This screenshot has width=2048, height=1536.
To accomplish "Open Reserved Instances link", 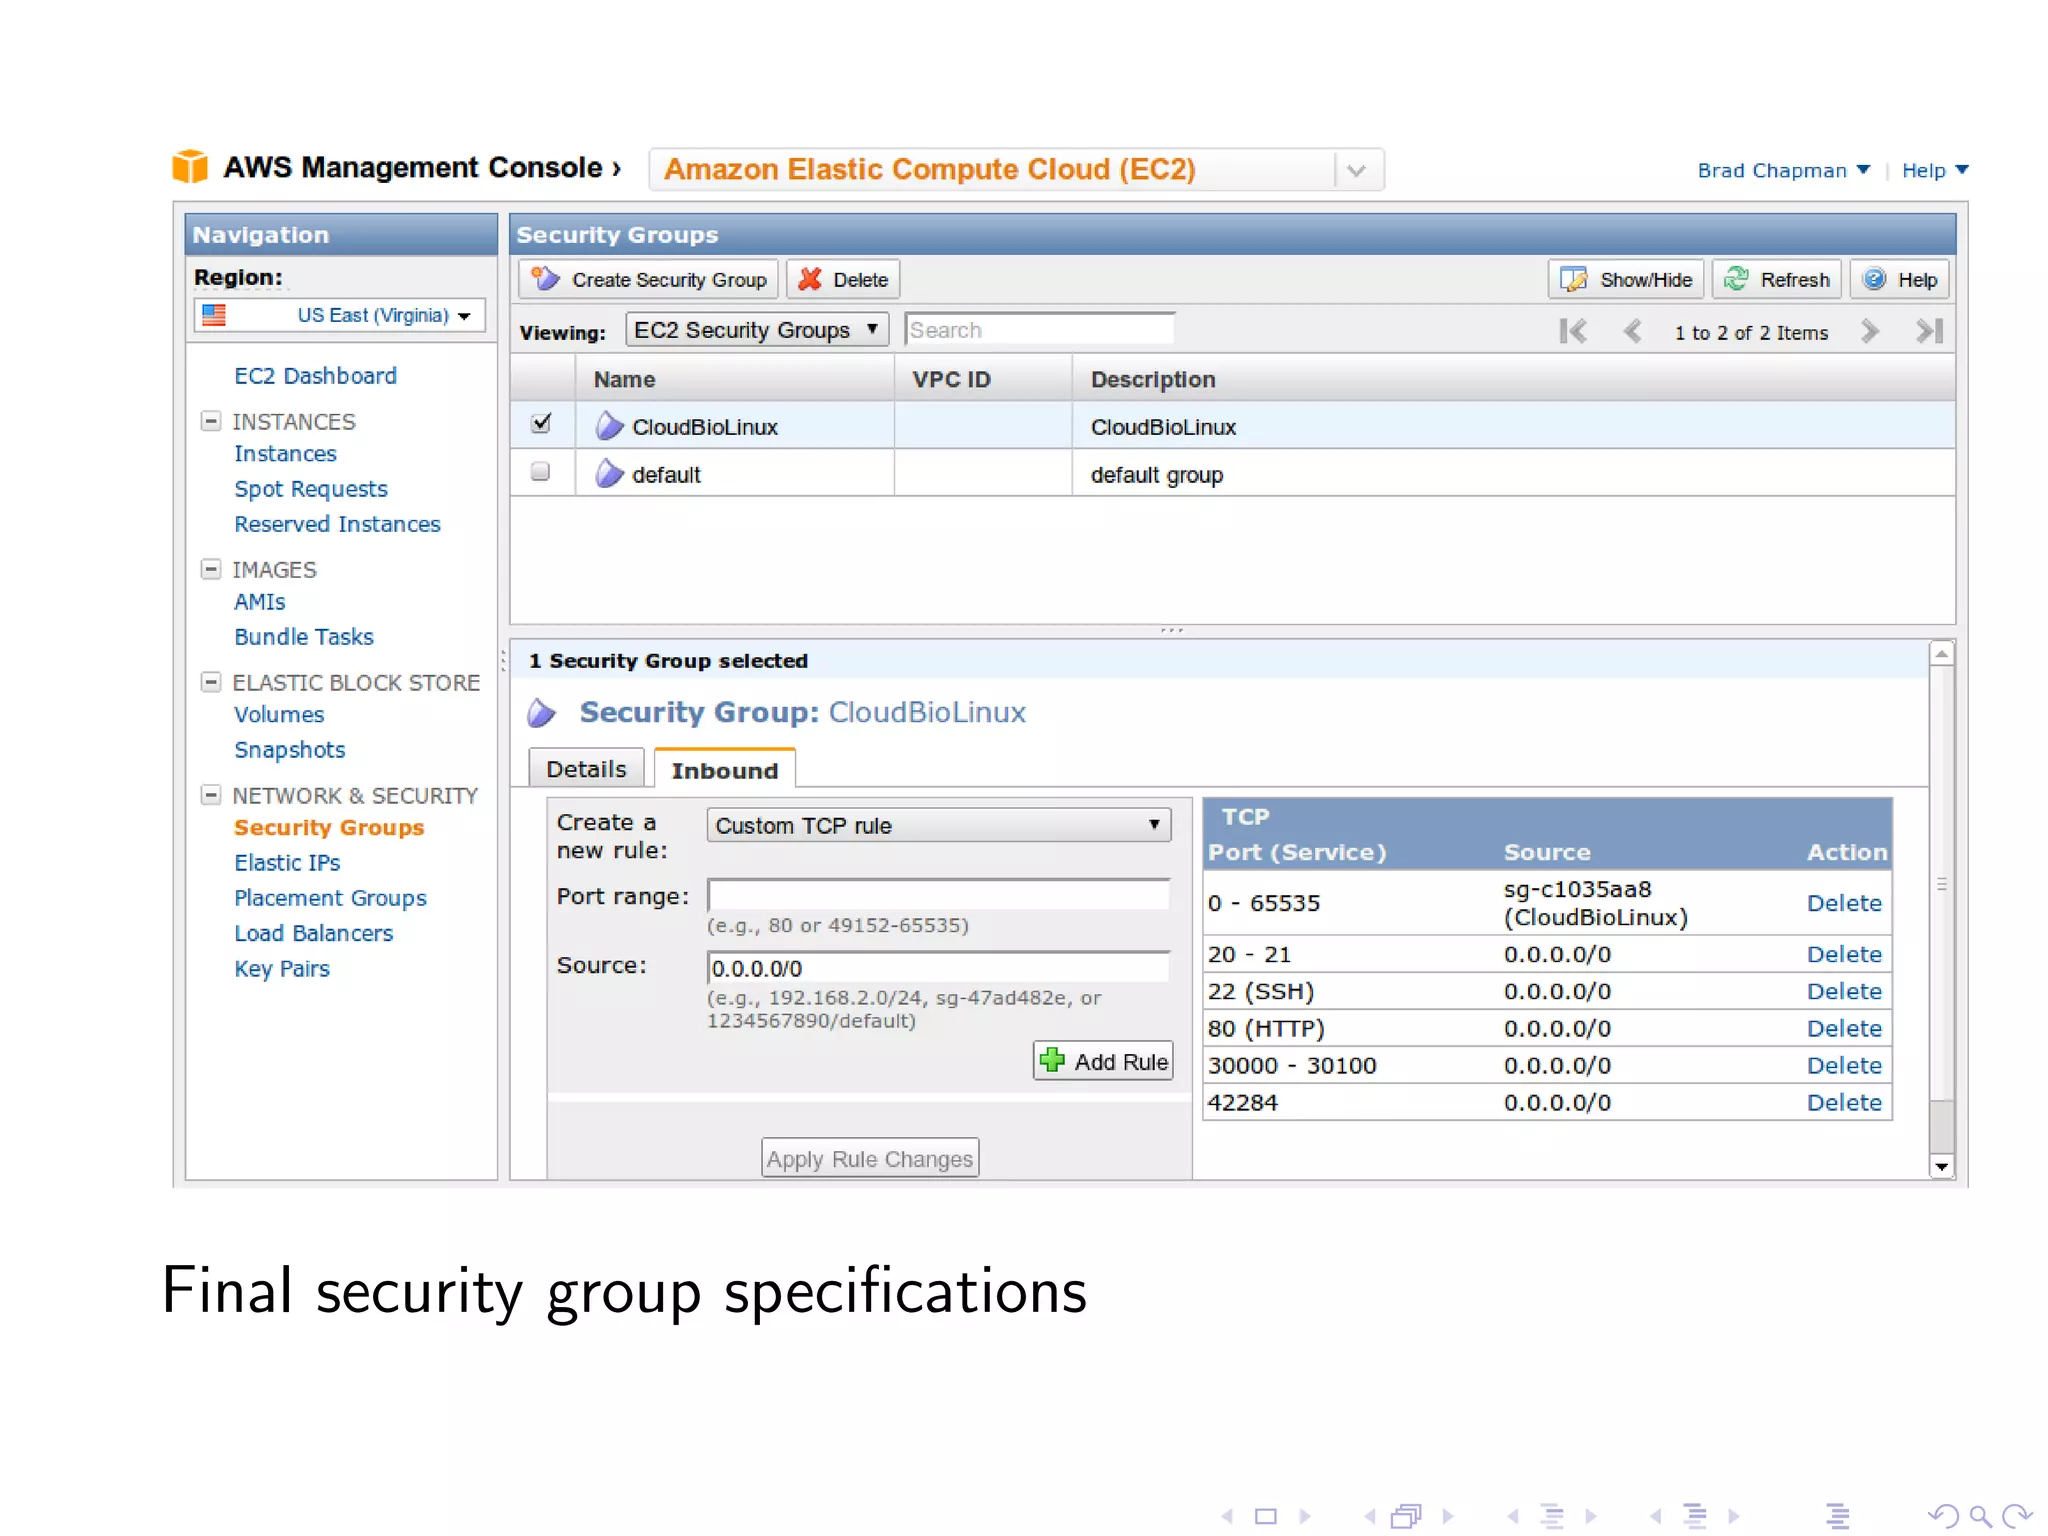I will click(337, 524).
